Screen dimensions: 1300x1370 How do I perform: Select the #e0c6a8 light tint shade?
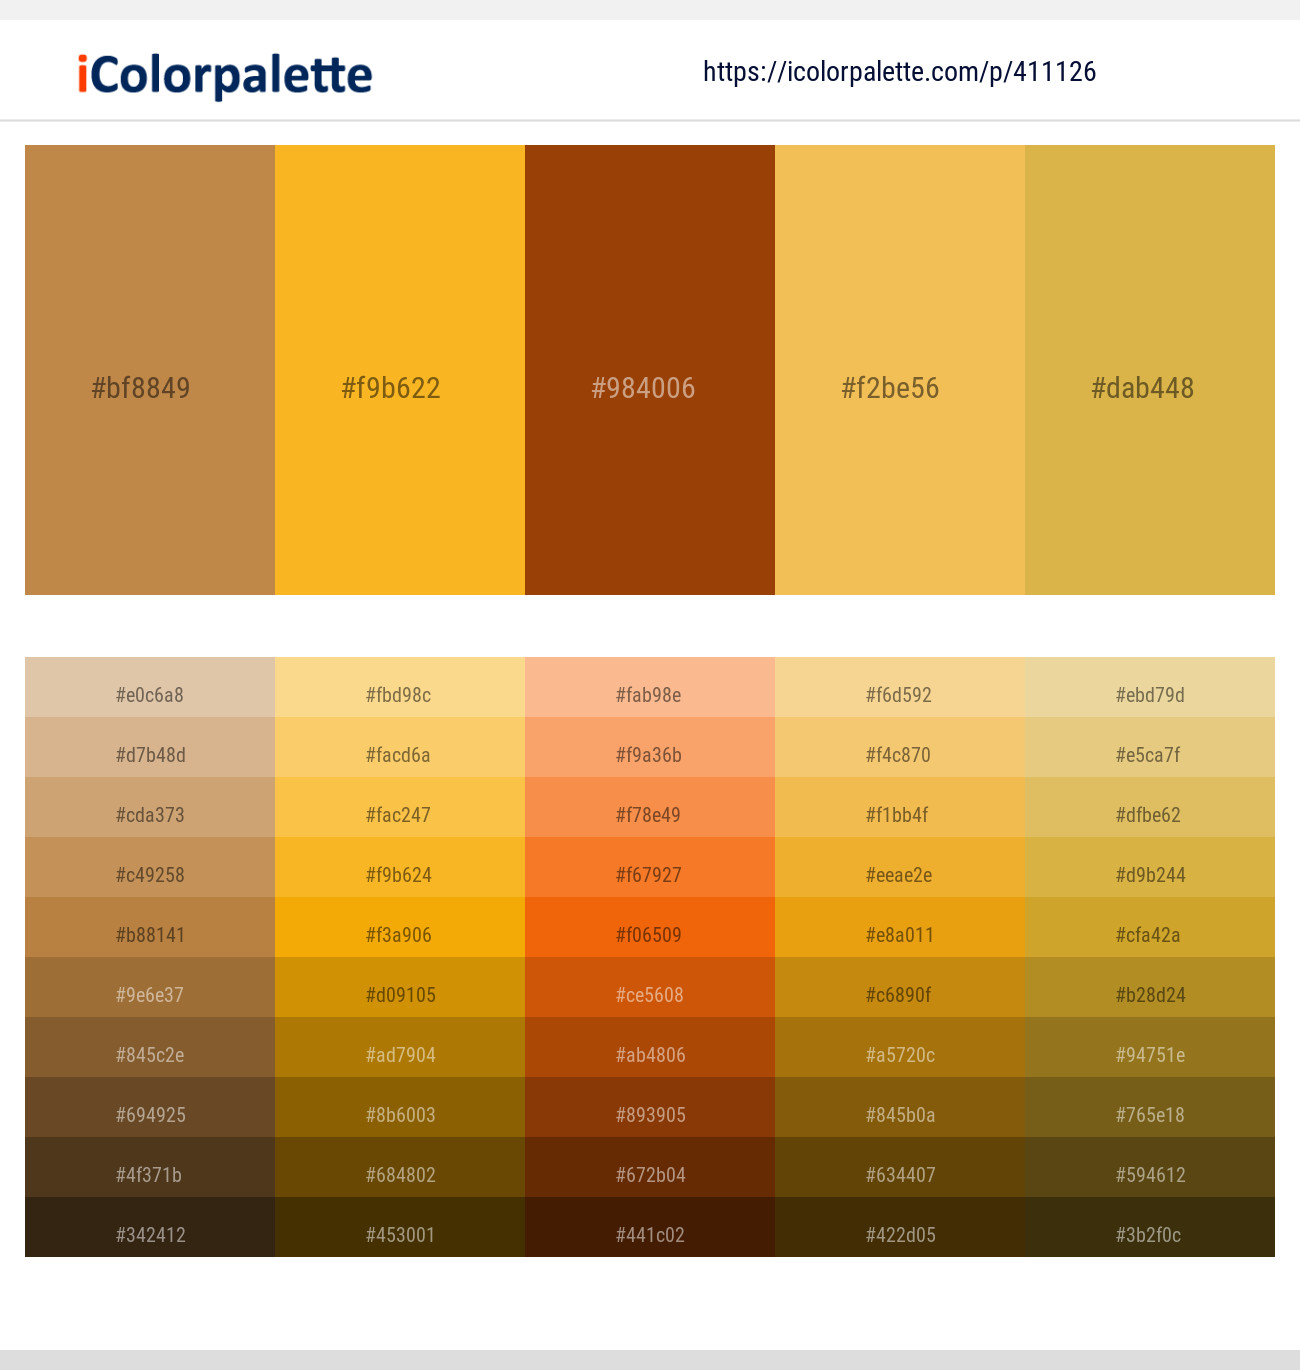(x=150, y=687)
